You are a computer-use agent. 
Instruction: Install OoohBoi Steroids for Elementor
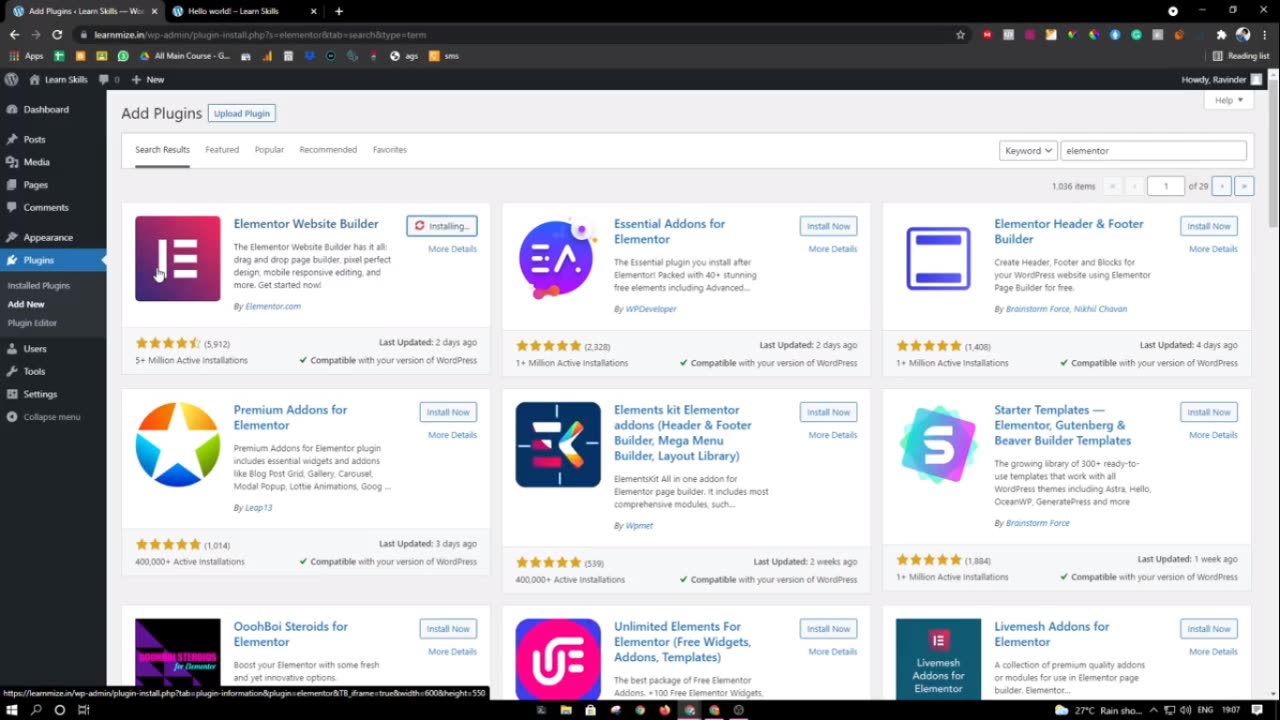coord(448,629)
